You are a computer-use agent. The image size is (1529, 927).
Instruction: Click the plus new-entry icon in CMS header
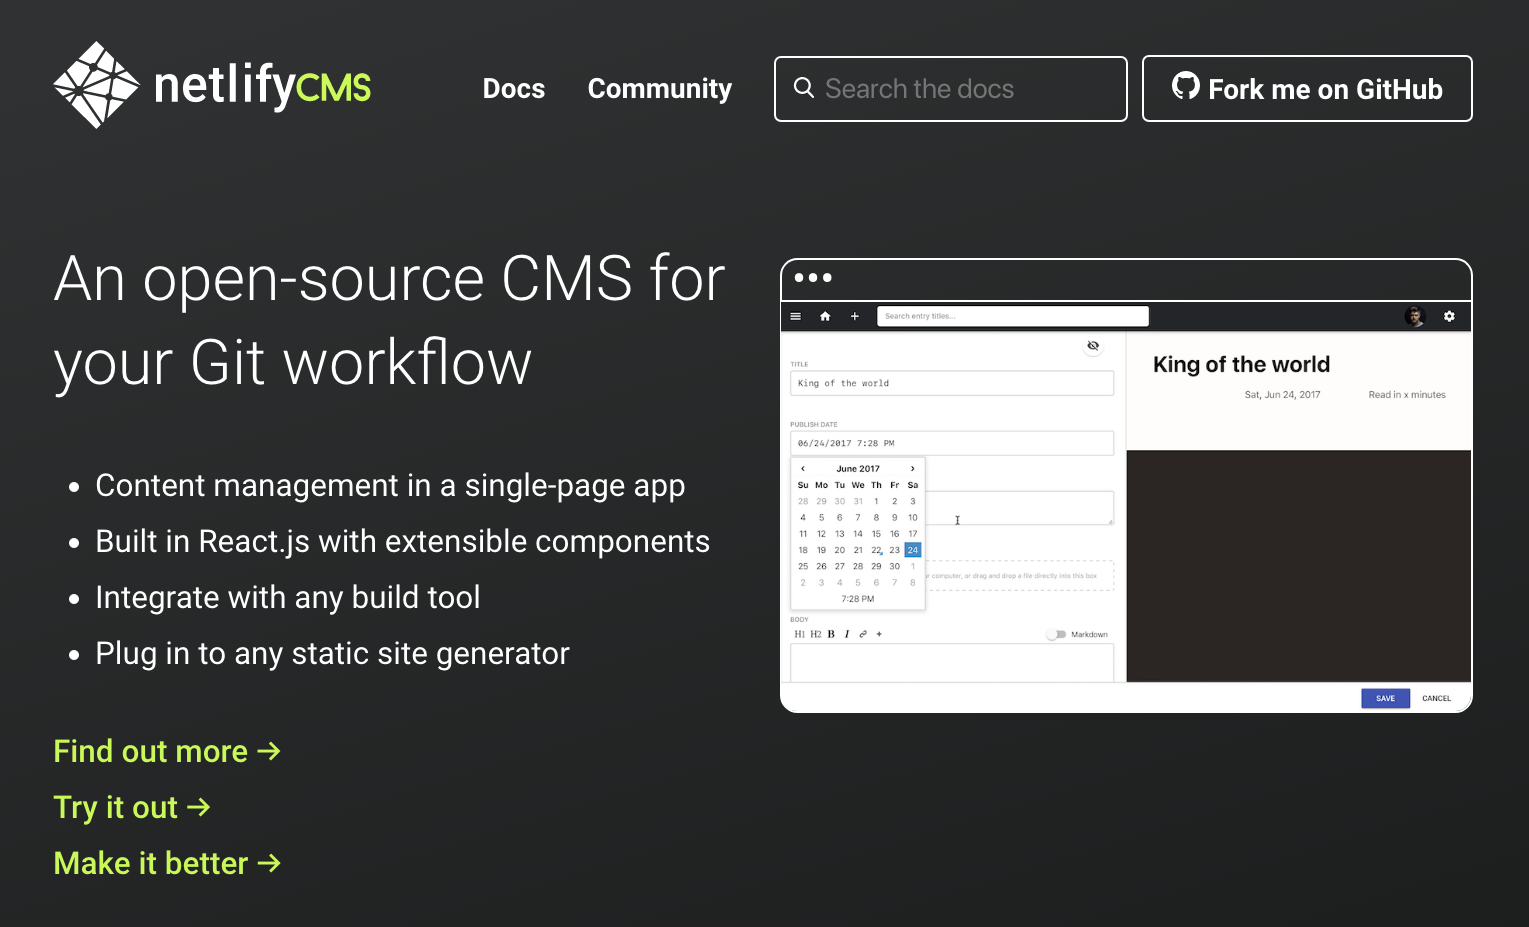(x=855, y=316)
